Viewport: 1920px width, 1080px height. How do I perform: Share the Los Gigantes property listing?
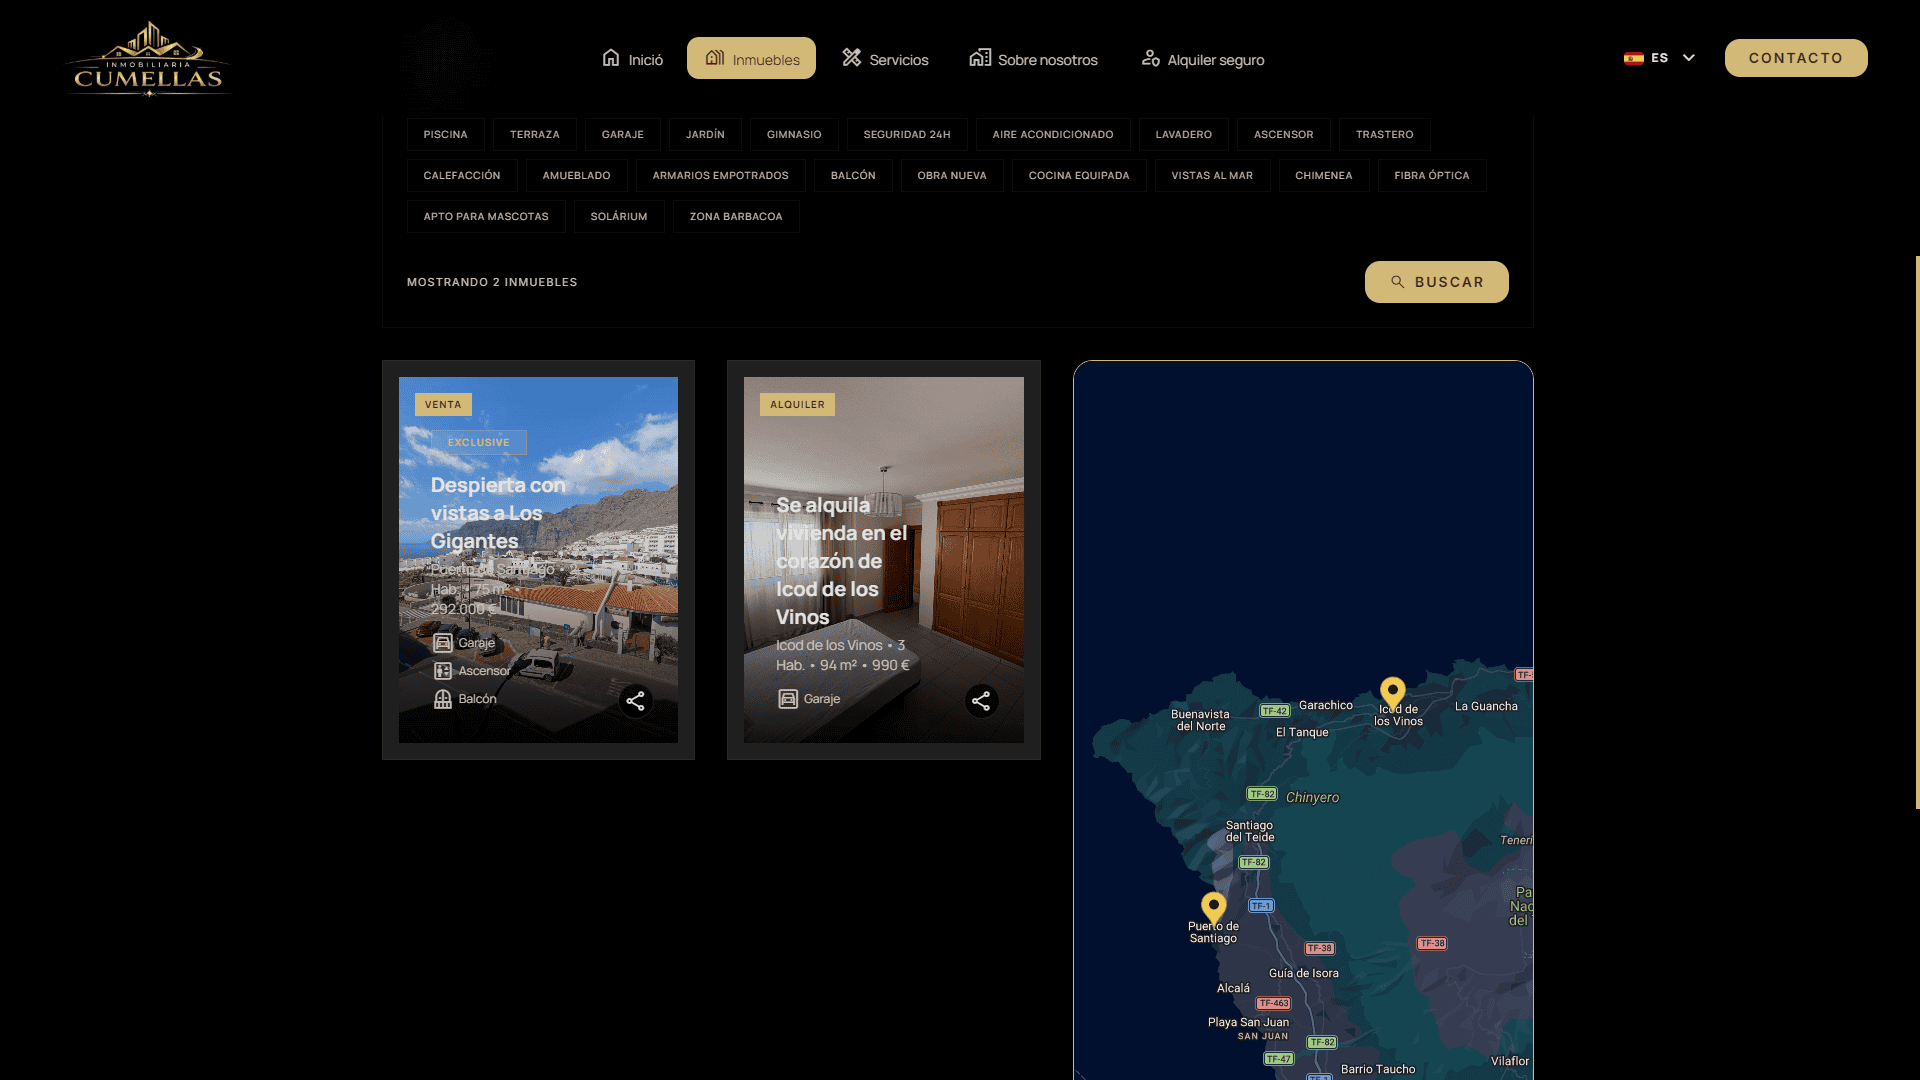coord(635,701)
